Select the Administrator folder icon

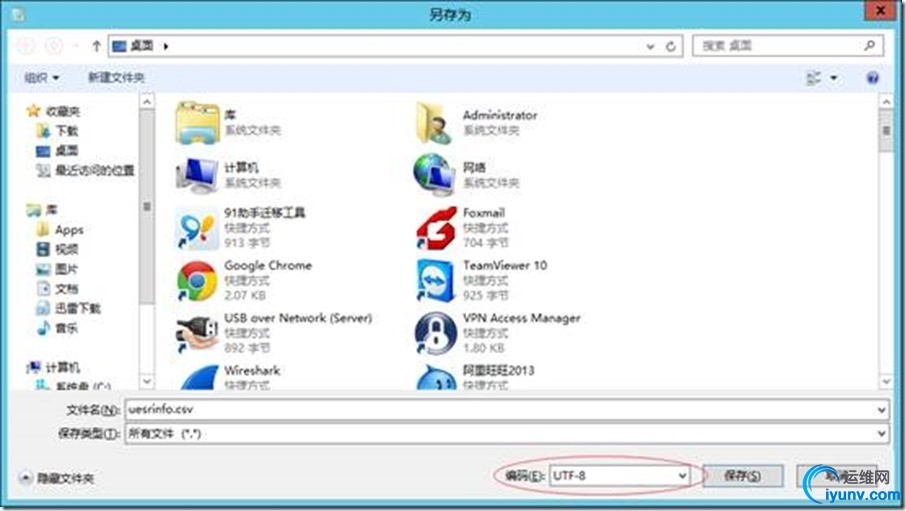[434, 123]
